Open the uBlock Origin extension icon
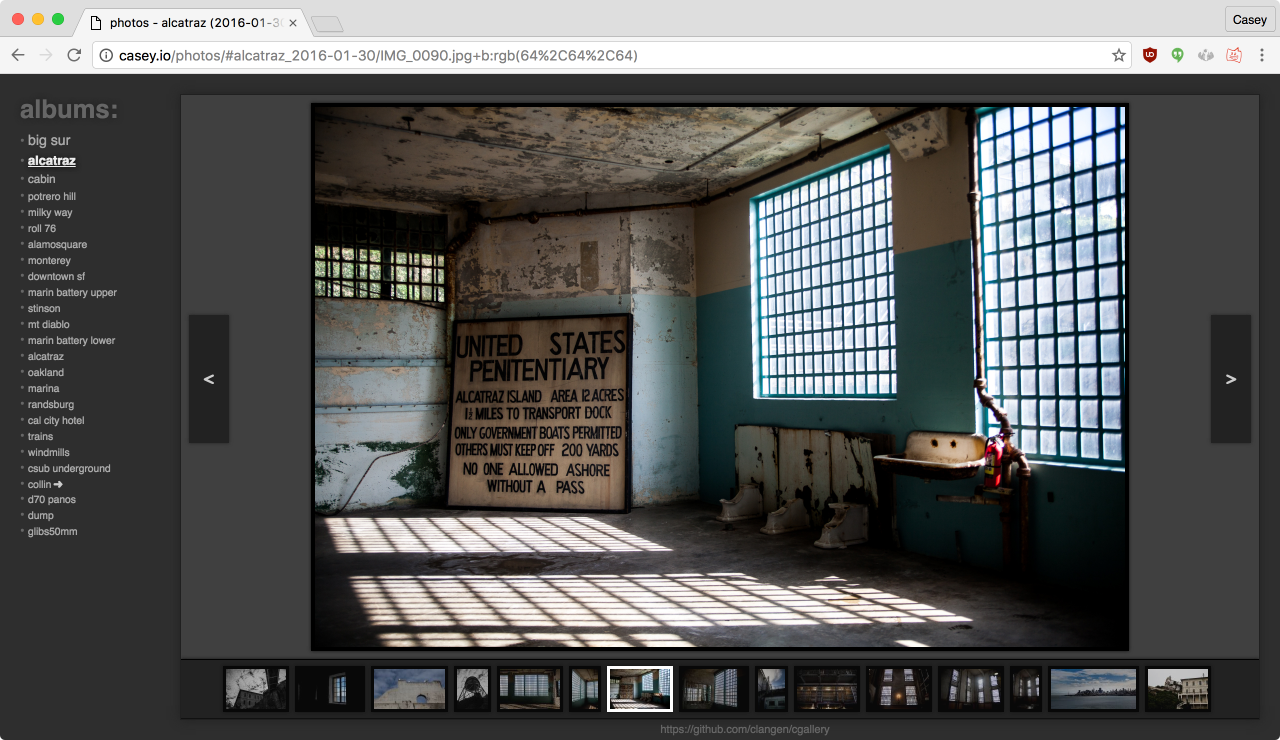 [x=1150, y=55]
